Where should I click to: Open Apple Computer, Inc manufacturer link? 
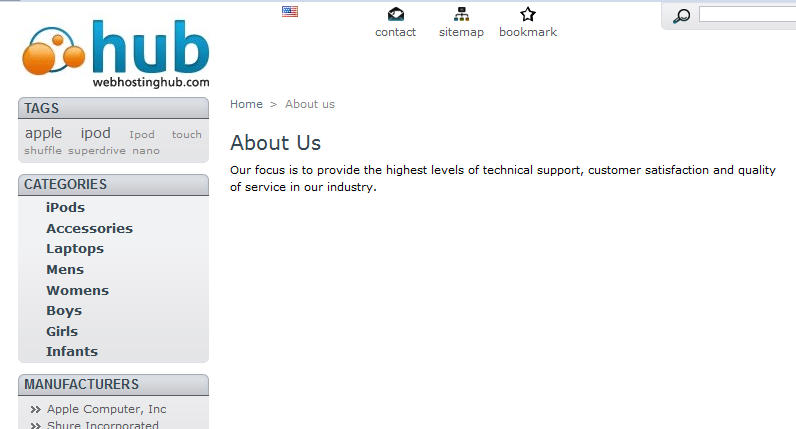pyautogui.click(x=106, y=409)
